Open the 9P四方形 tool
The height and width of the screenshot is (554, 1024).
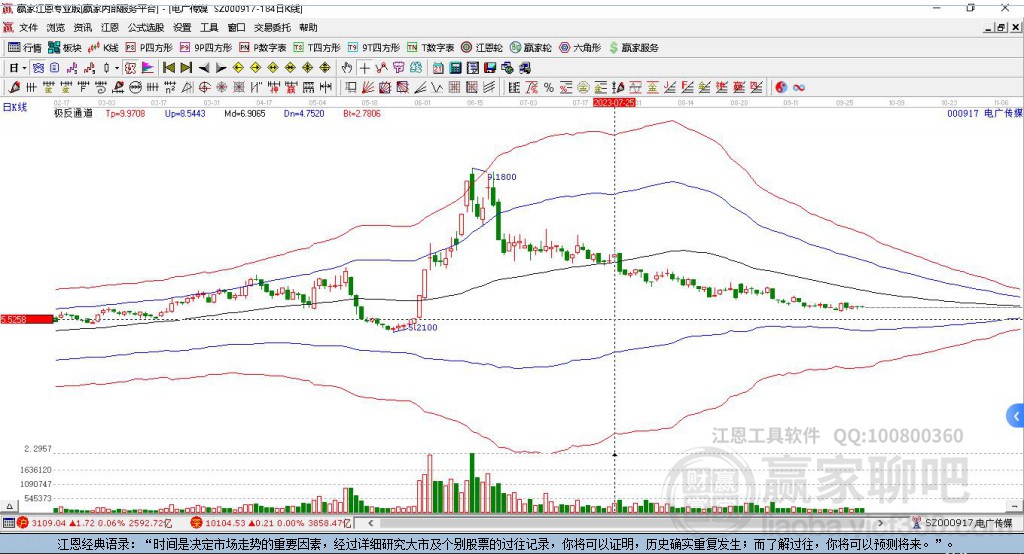click(206, 48)
